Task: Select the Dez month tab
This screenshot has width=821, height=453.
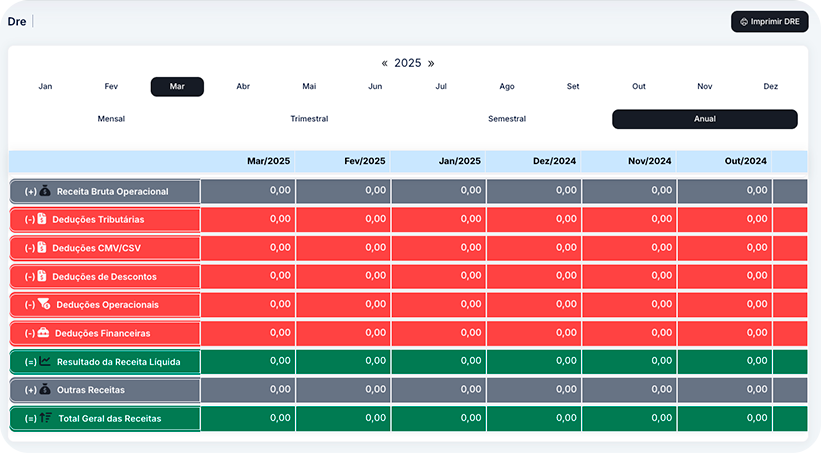Action: (770, 87)
